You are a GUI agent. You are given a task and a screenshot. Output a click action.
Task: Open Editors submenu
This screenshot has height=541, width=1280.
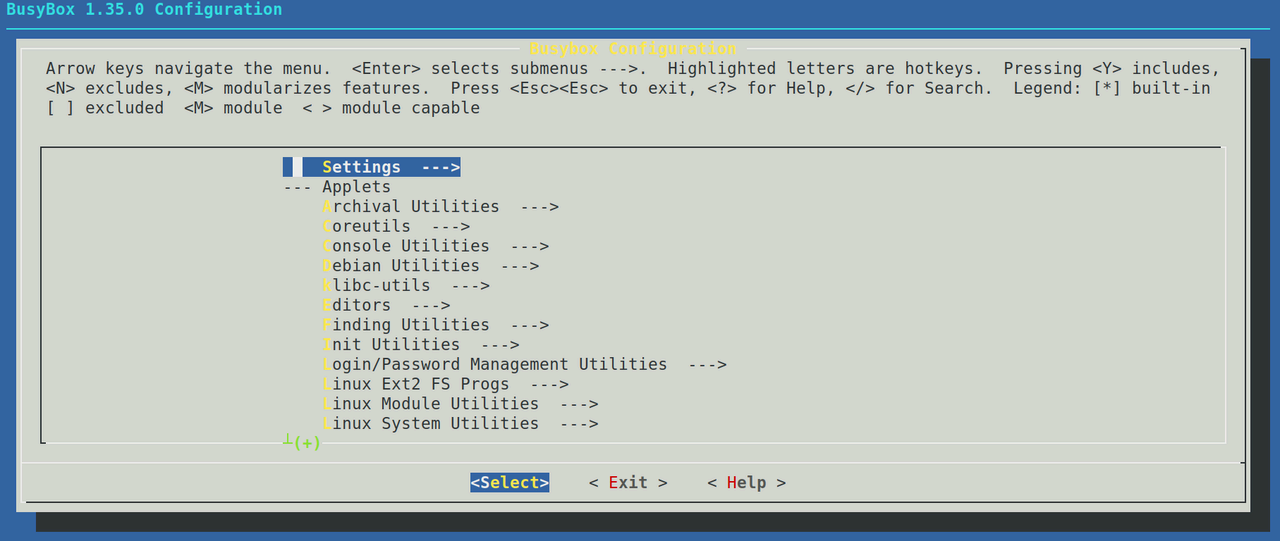[386, 305]
